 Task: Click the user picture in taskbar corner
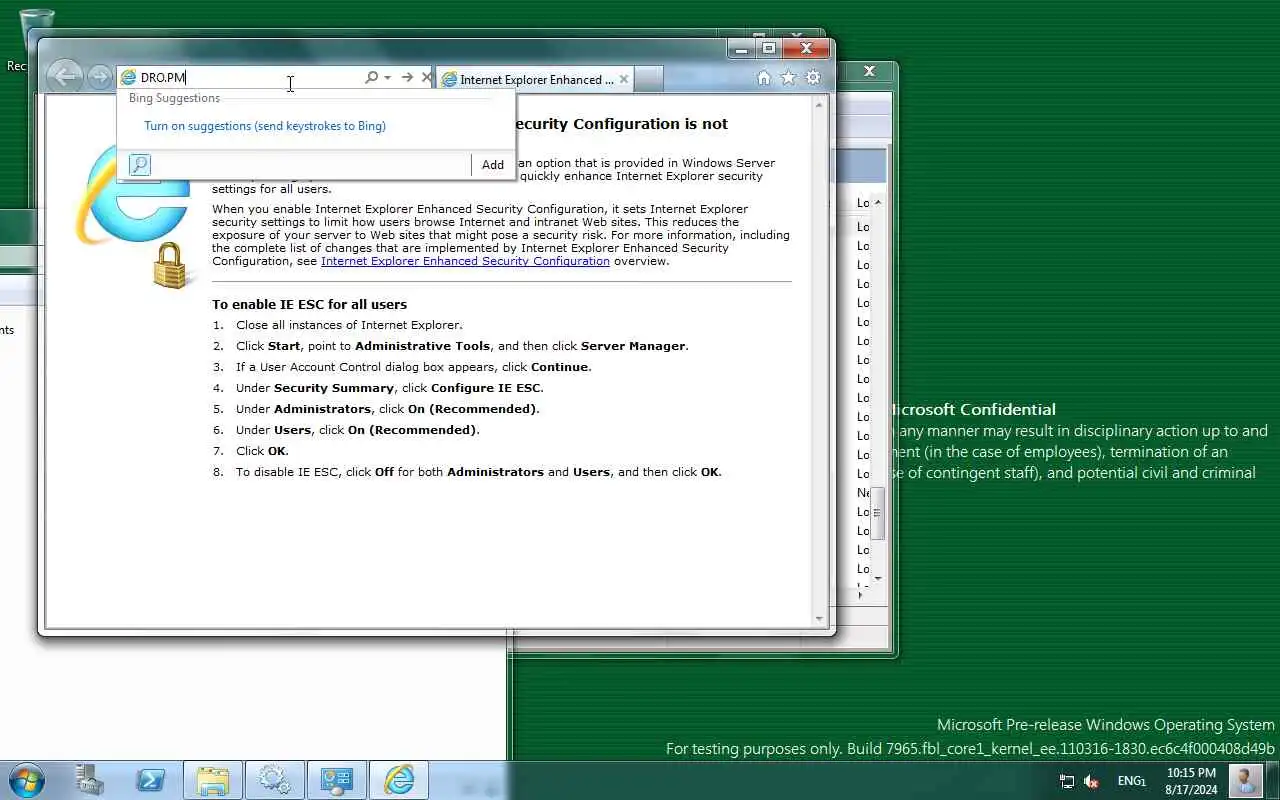(x=1245, y=780)
